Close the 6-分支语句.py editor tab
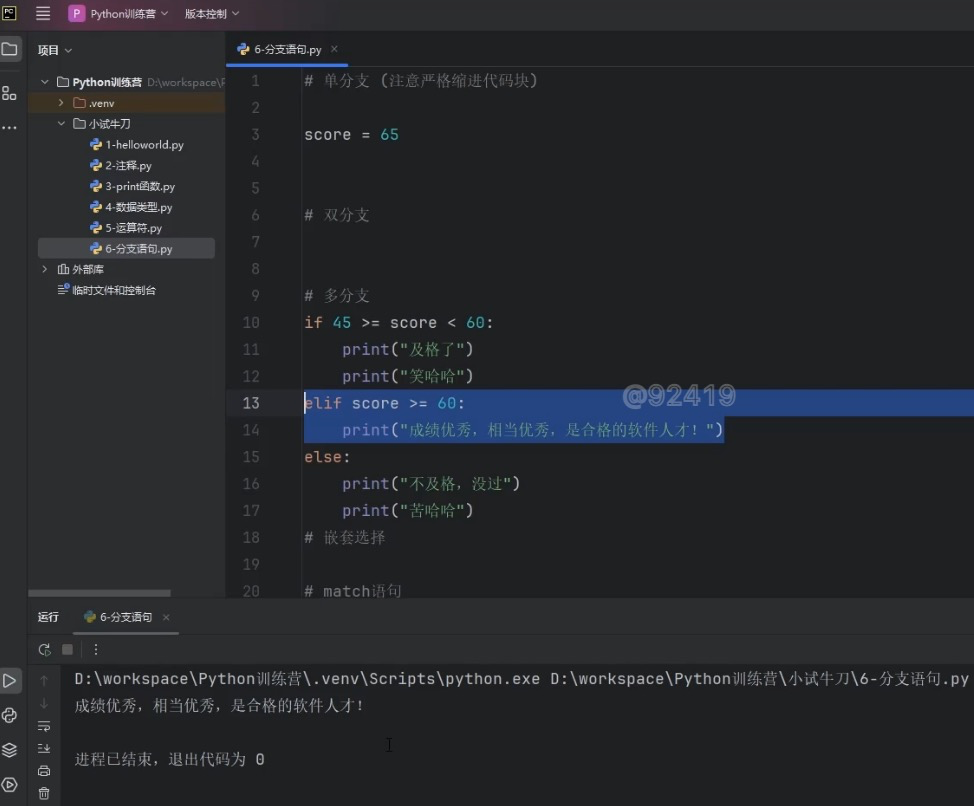The image size is (974, 806). 334,48
